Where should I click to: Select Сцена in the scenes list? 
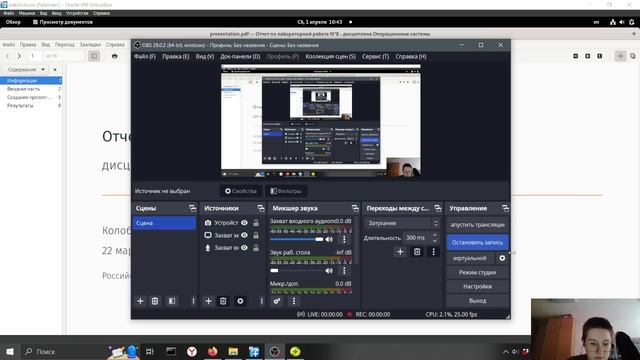pos(164,223)
